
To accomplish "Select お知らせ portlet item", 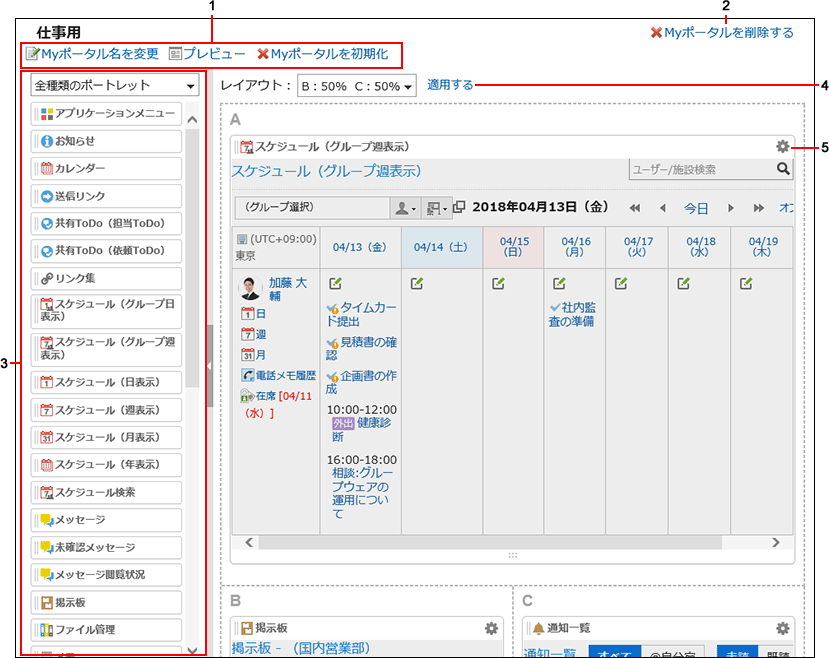I will click(106, 141).
